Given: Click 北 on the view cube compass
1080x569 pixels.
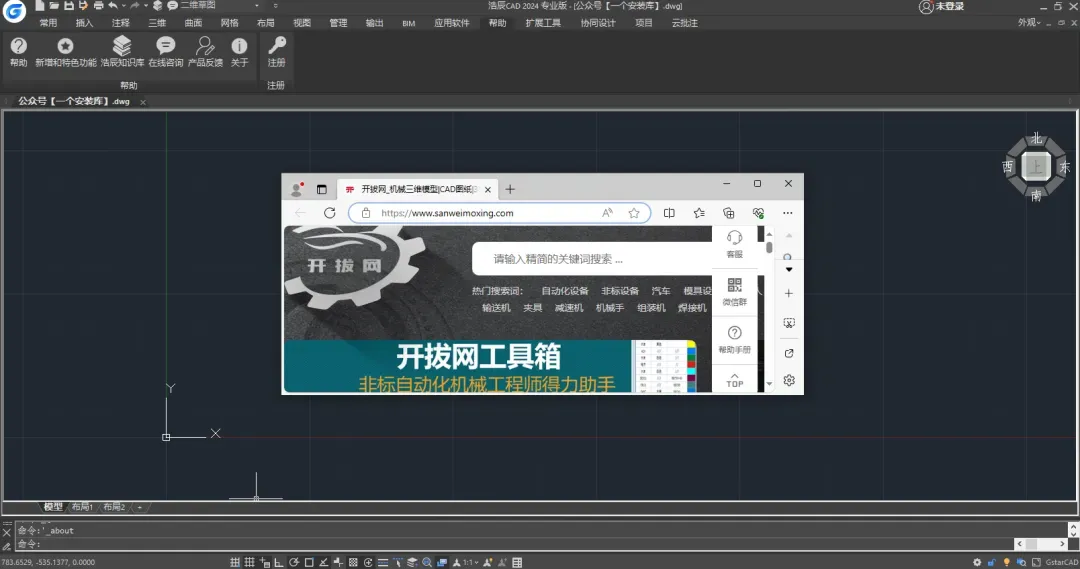Looking at the screenshot, I should (x=1036, y=139).
